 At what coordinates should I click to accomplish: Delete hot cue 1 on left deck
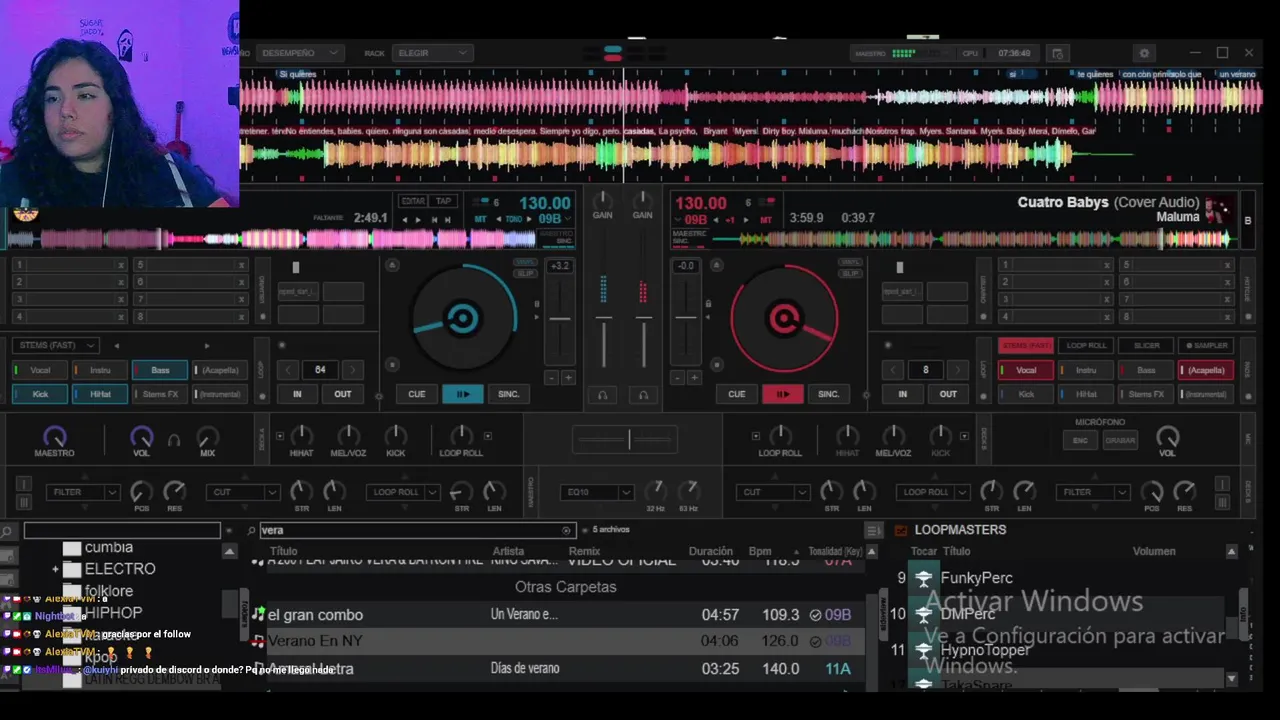click(x=121, y=265)
